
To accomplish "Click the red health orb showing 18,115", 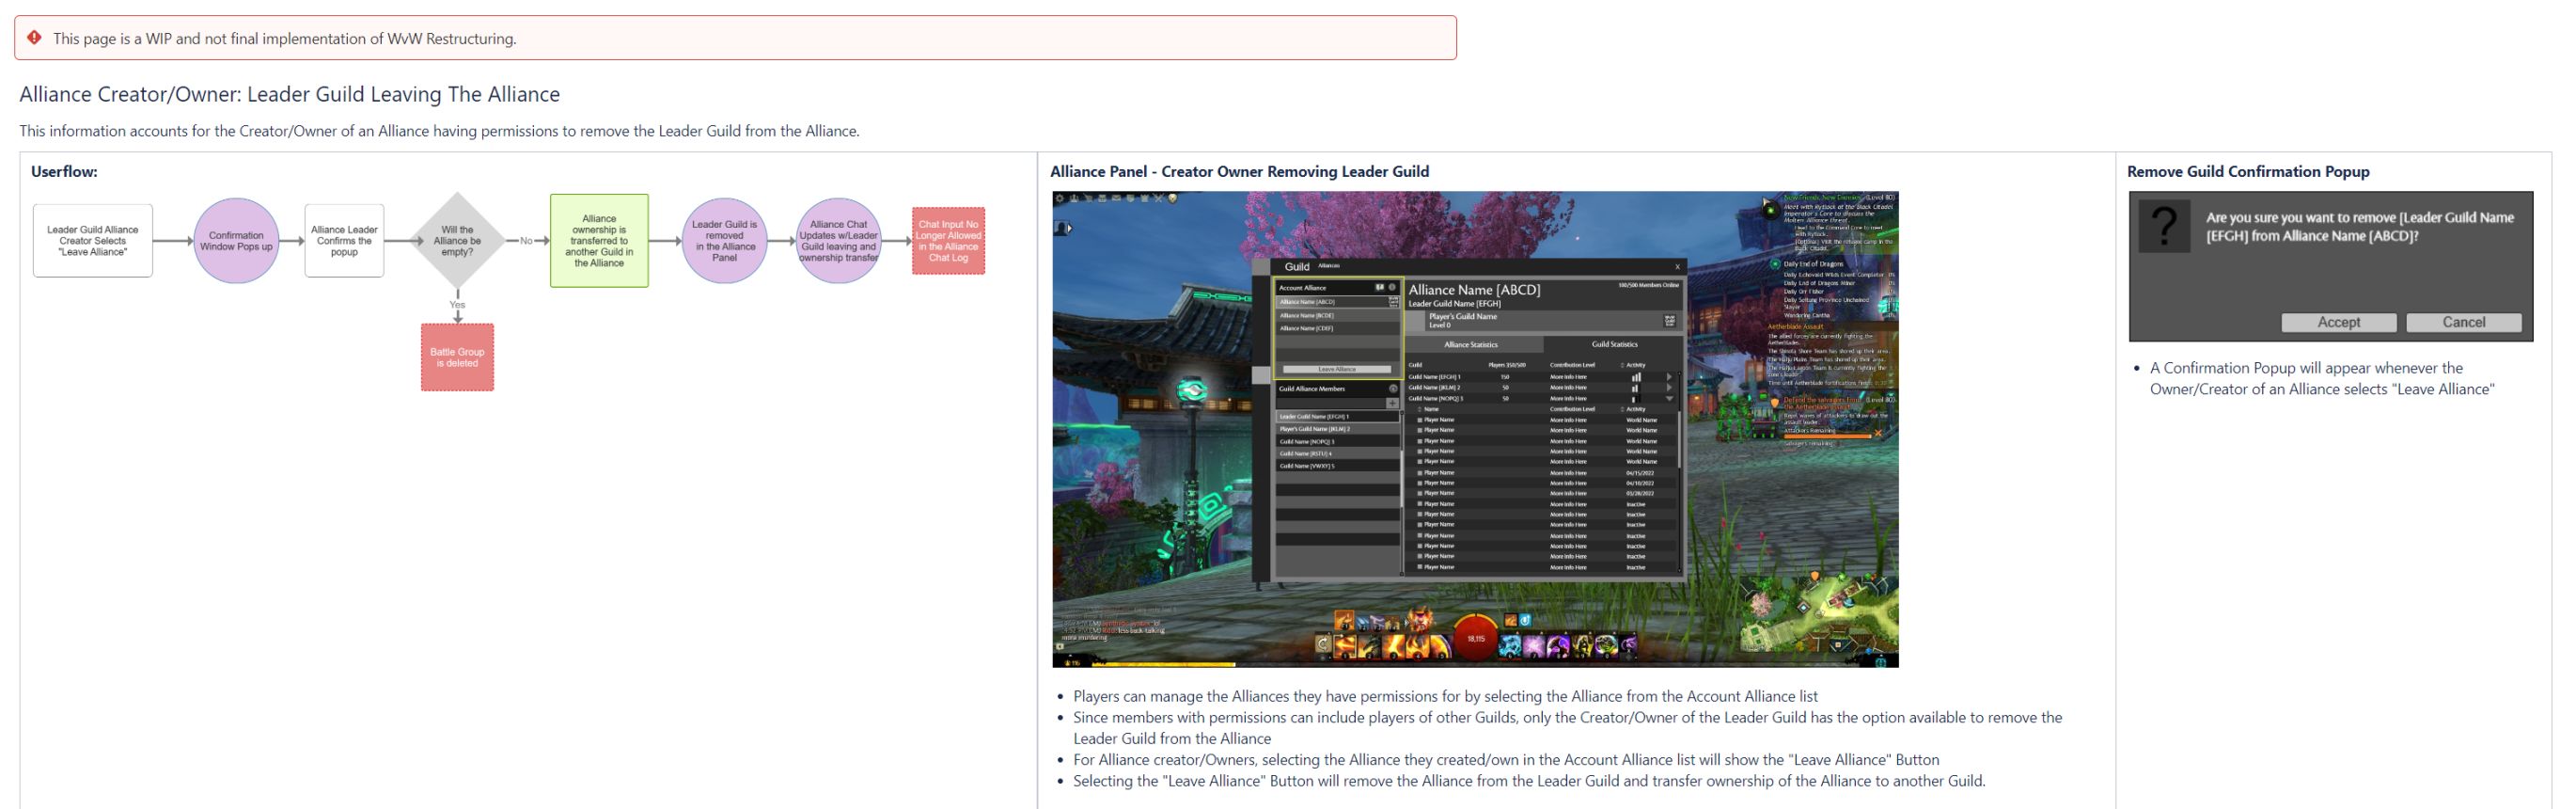I will pyautogui.click(x=1476, y=638).
